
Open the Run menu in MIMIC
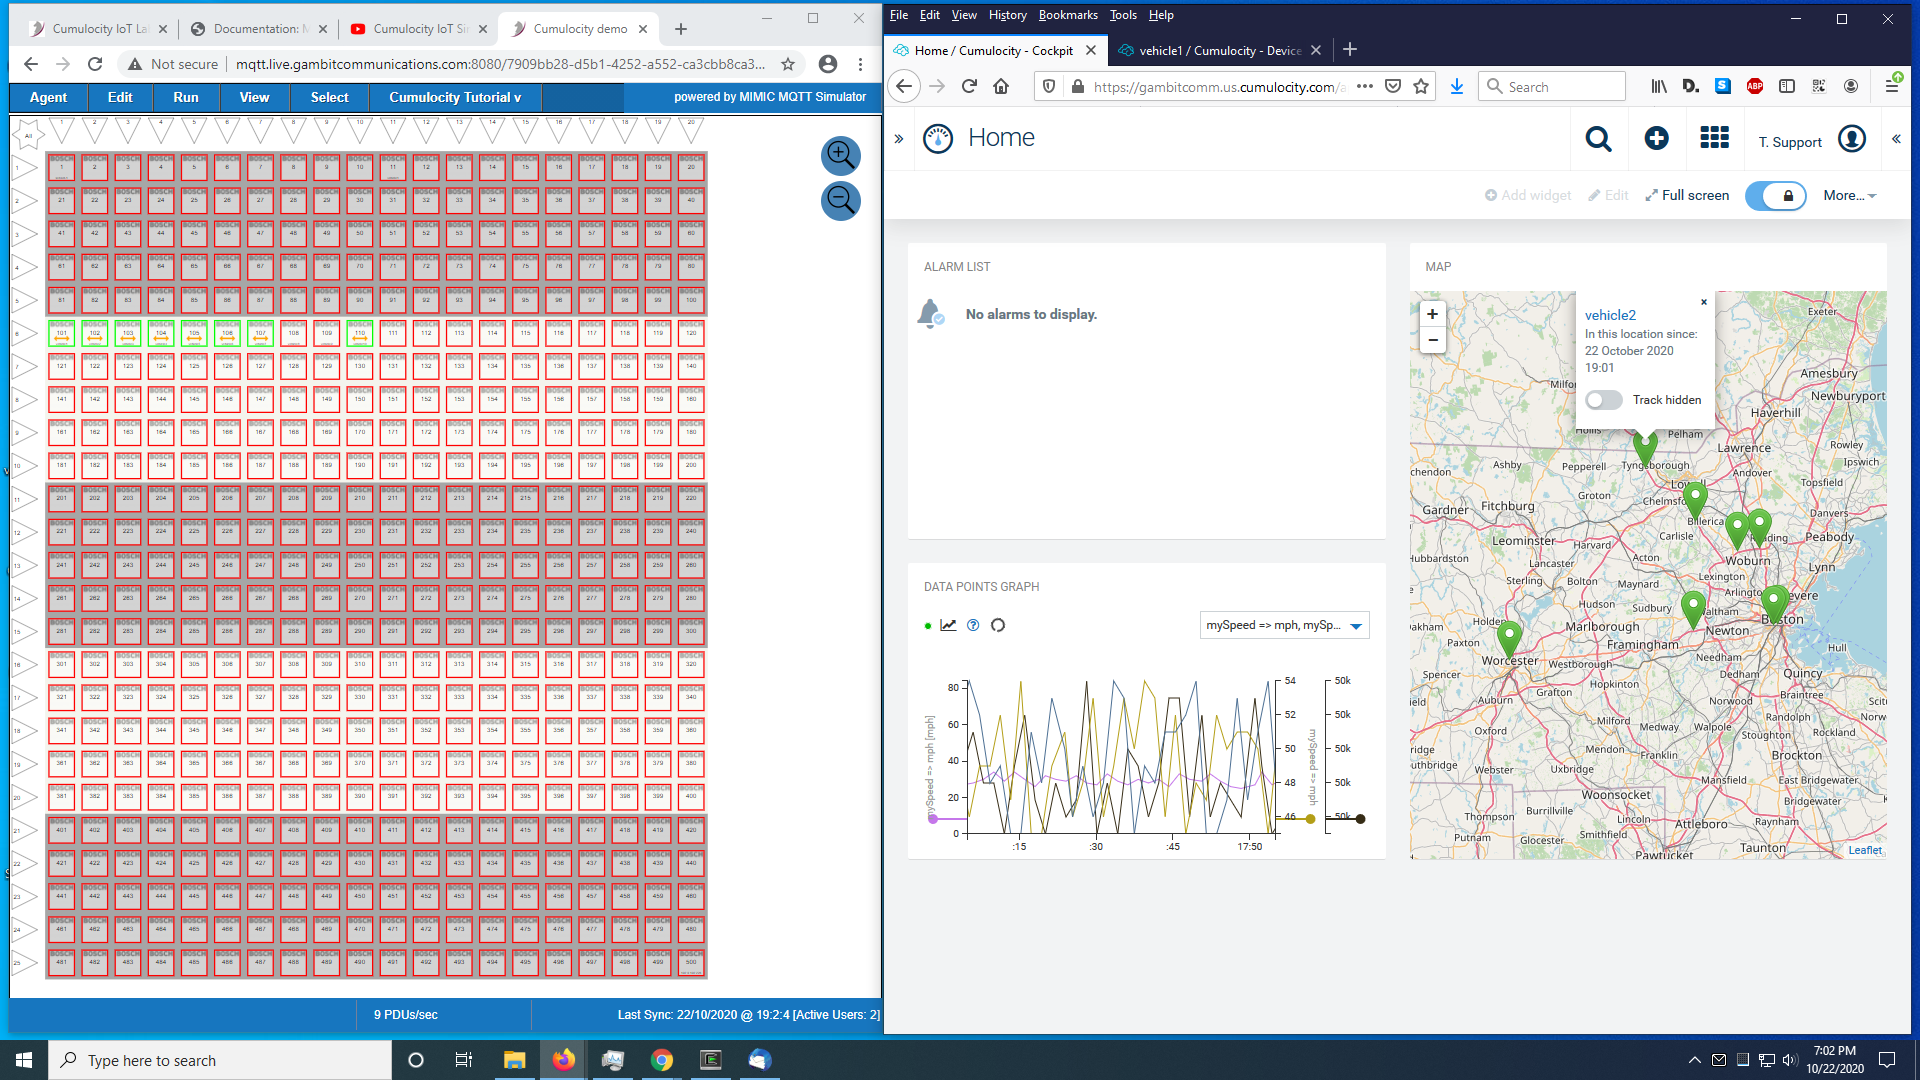[186, 97]
